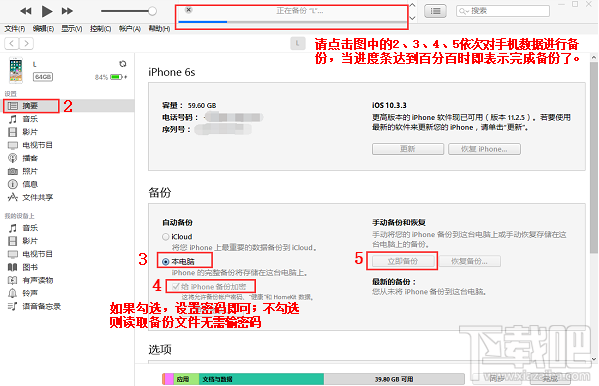Screen dimensions: 599x386
Task: Click the status display up arrow
Action: [413, 5]
